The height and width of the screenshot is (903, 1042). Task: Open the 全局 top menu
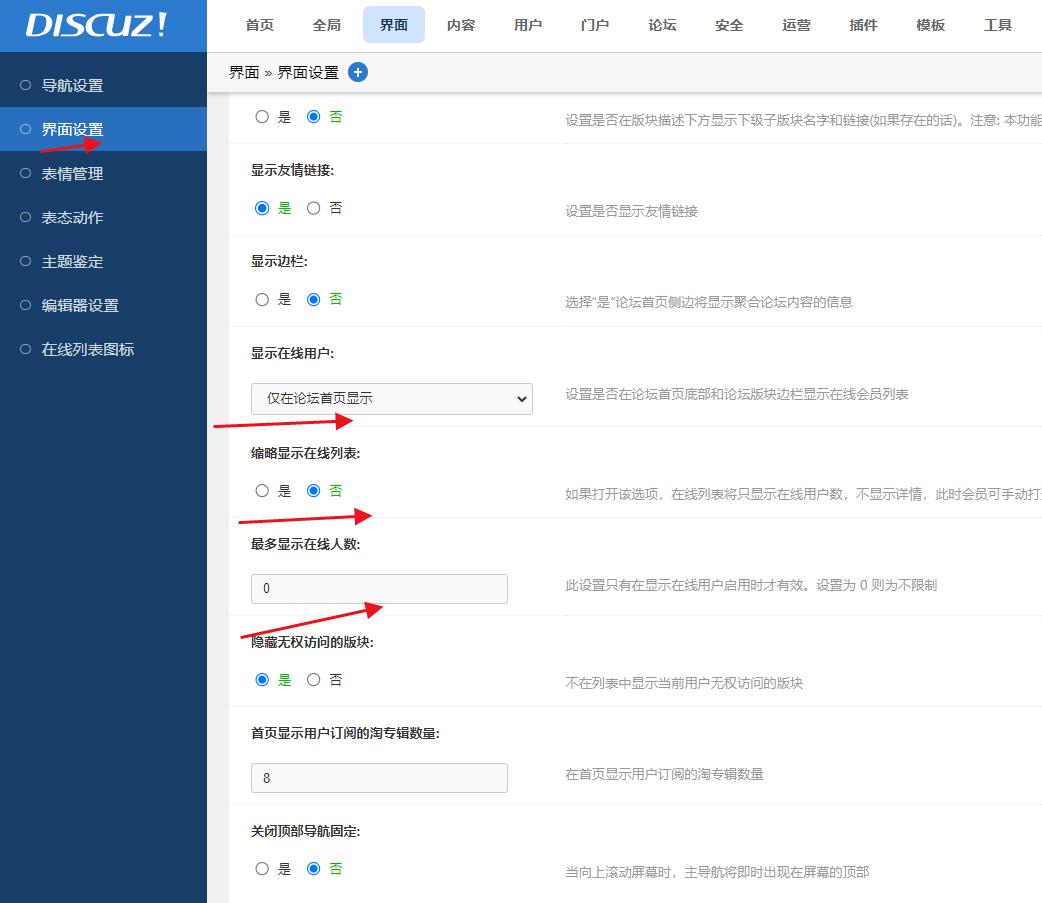click(x=326, y=25)
